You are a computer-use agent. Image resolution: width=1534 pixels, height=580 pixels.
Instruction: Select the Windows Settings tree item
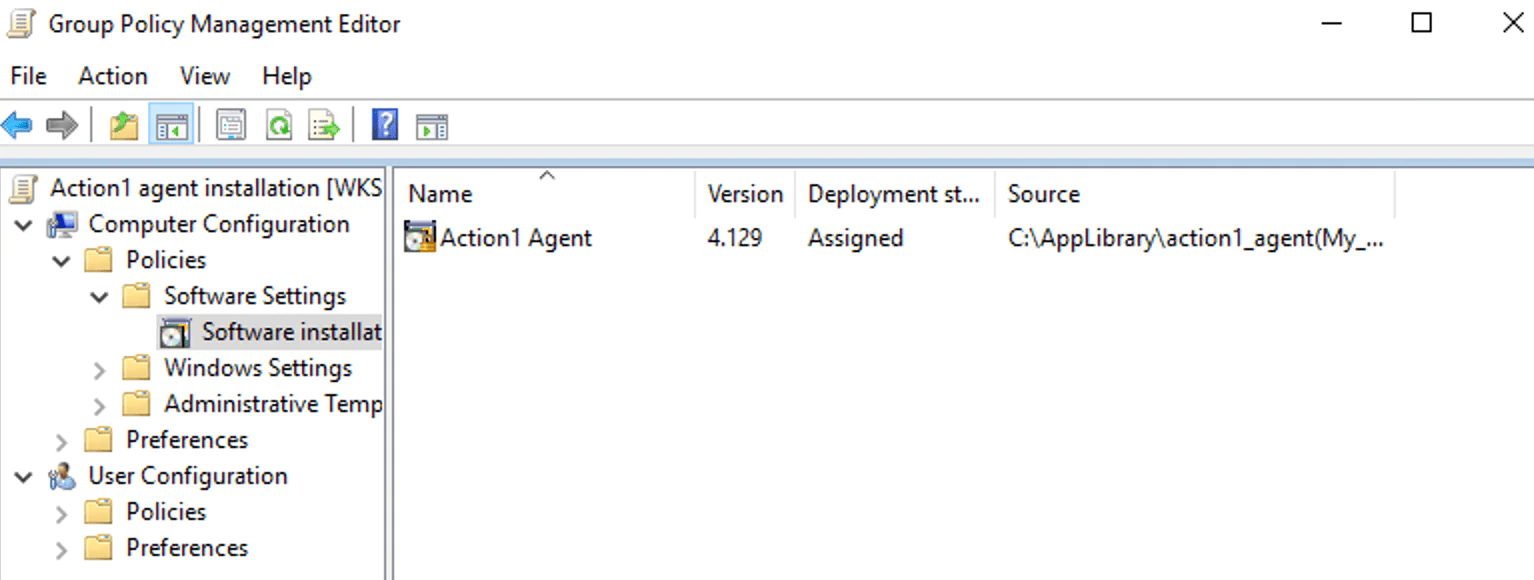[258, 368]
